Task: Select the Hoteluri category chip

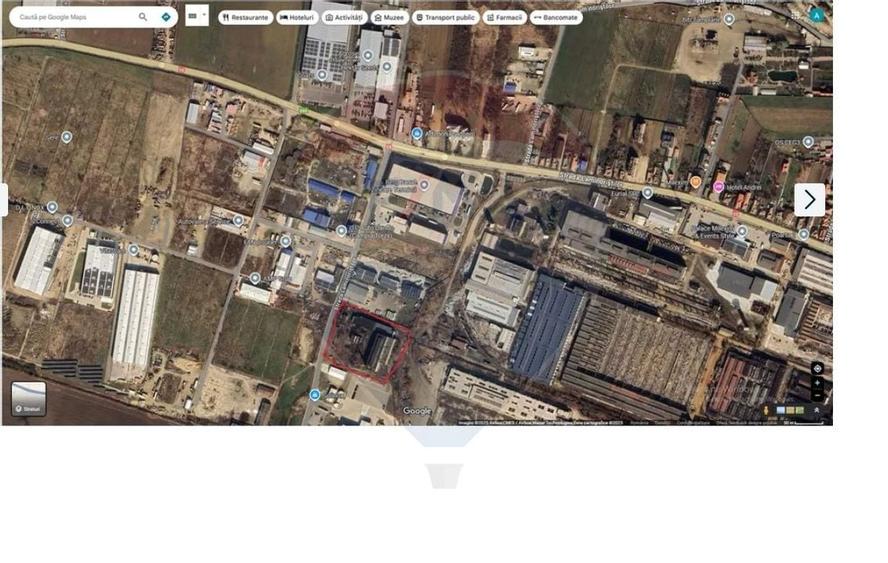Action: 297,18
